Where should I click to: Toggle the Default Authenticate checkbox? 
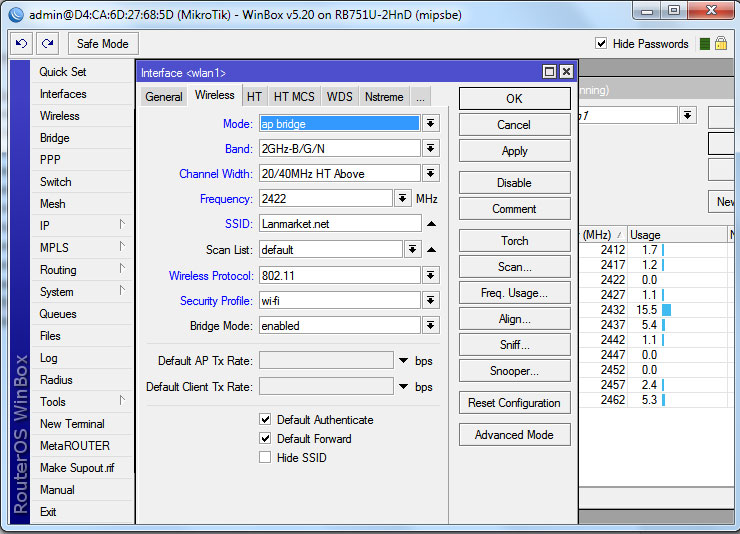[265, 420]
